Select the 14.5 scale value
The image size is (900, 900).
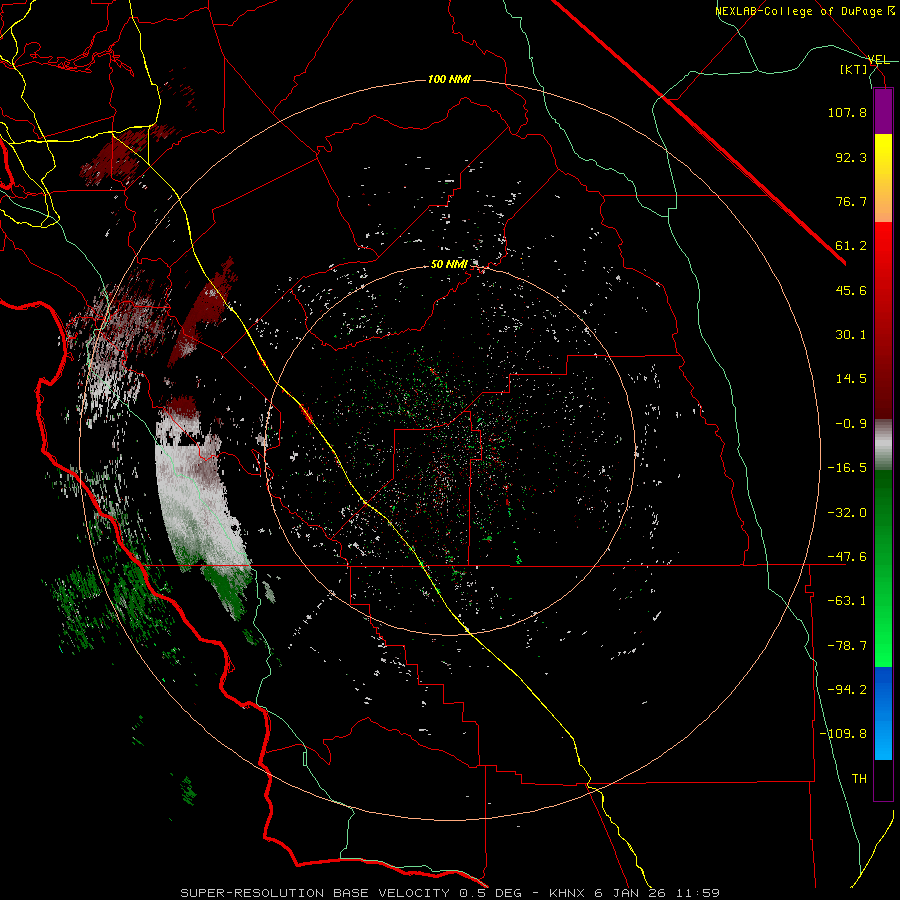tap(851, 379)
